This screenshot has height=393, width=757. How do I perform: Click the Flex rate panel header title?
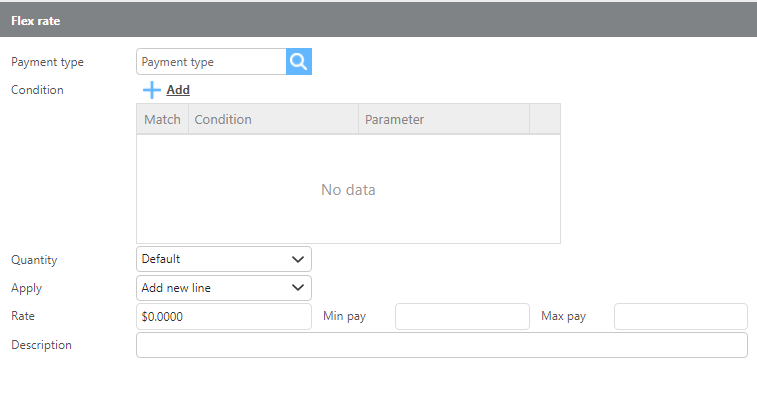point(36,21)
